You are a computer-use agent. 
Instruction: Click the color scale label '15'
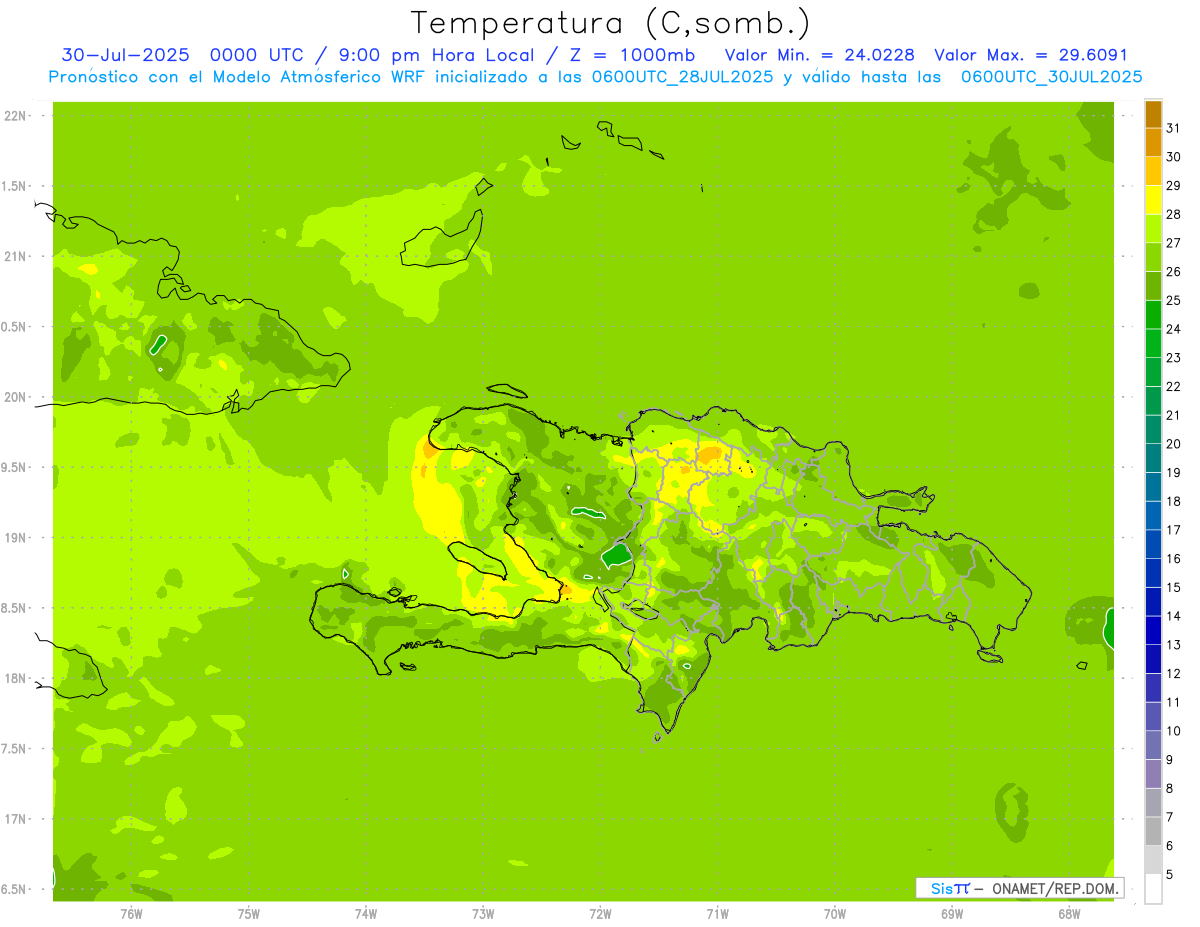1173,587
